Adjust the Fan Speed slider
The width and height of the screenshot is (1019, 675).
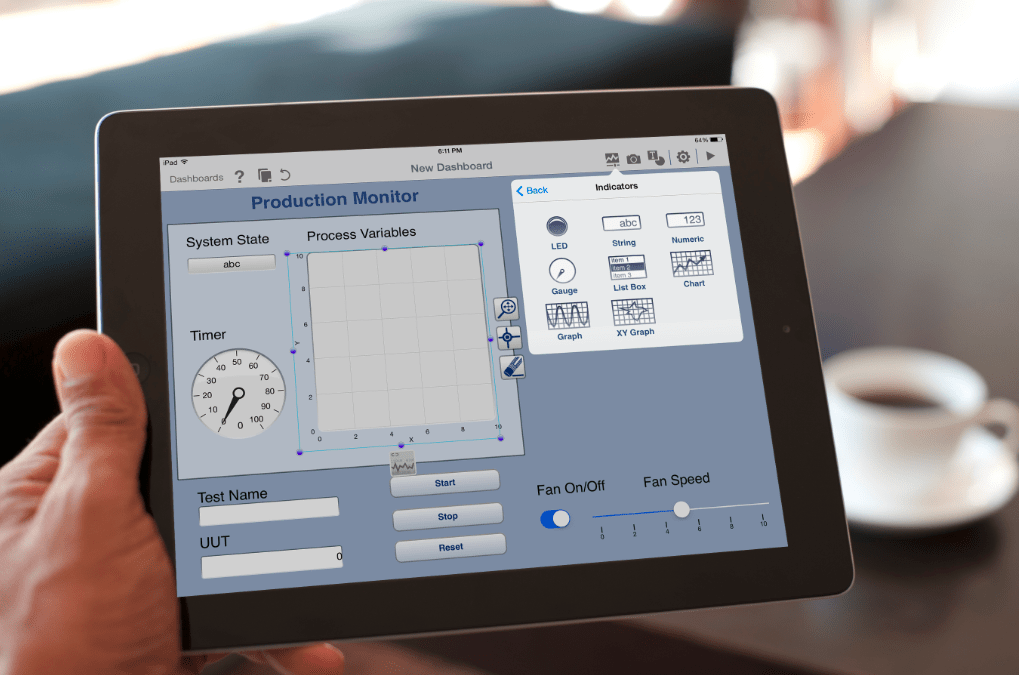[x=681, y=510]
